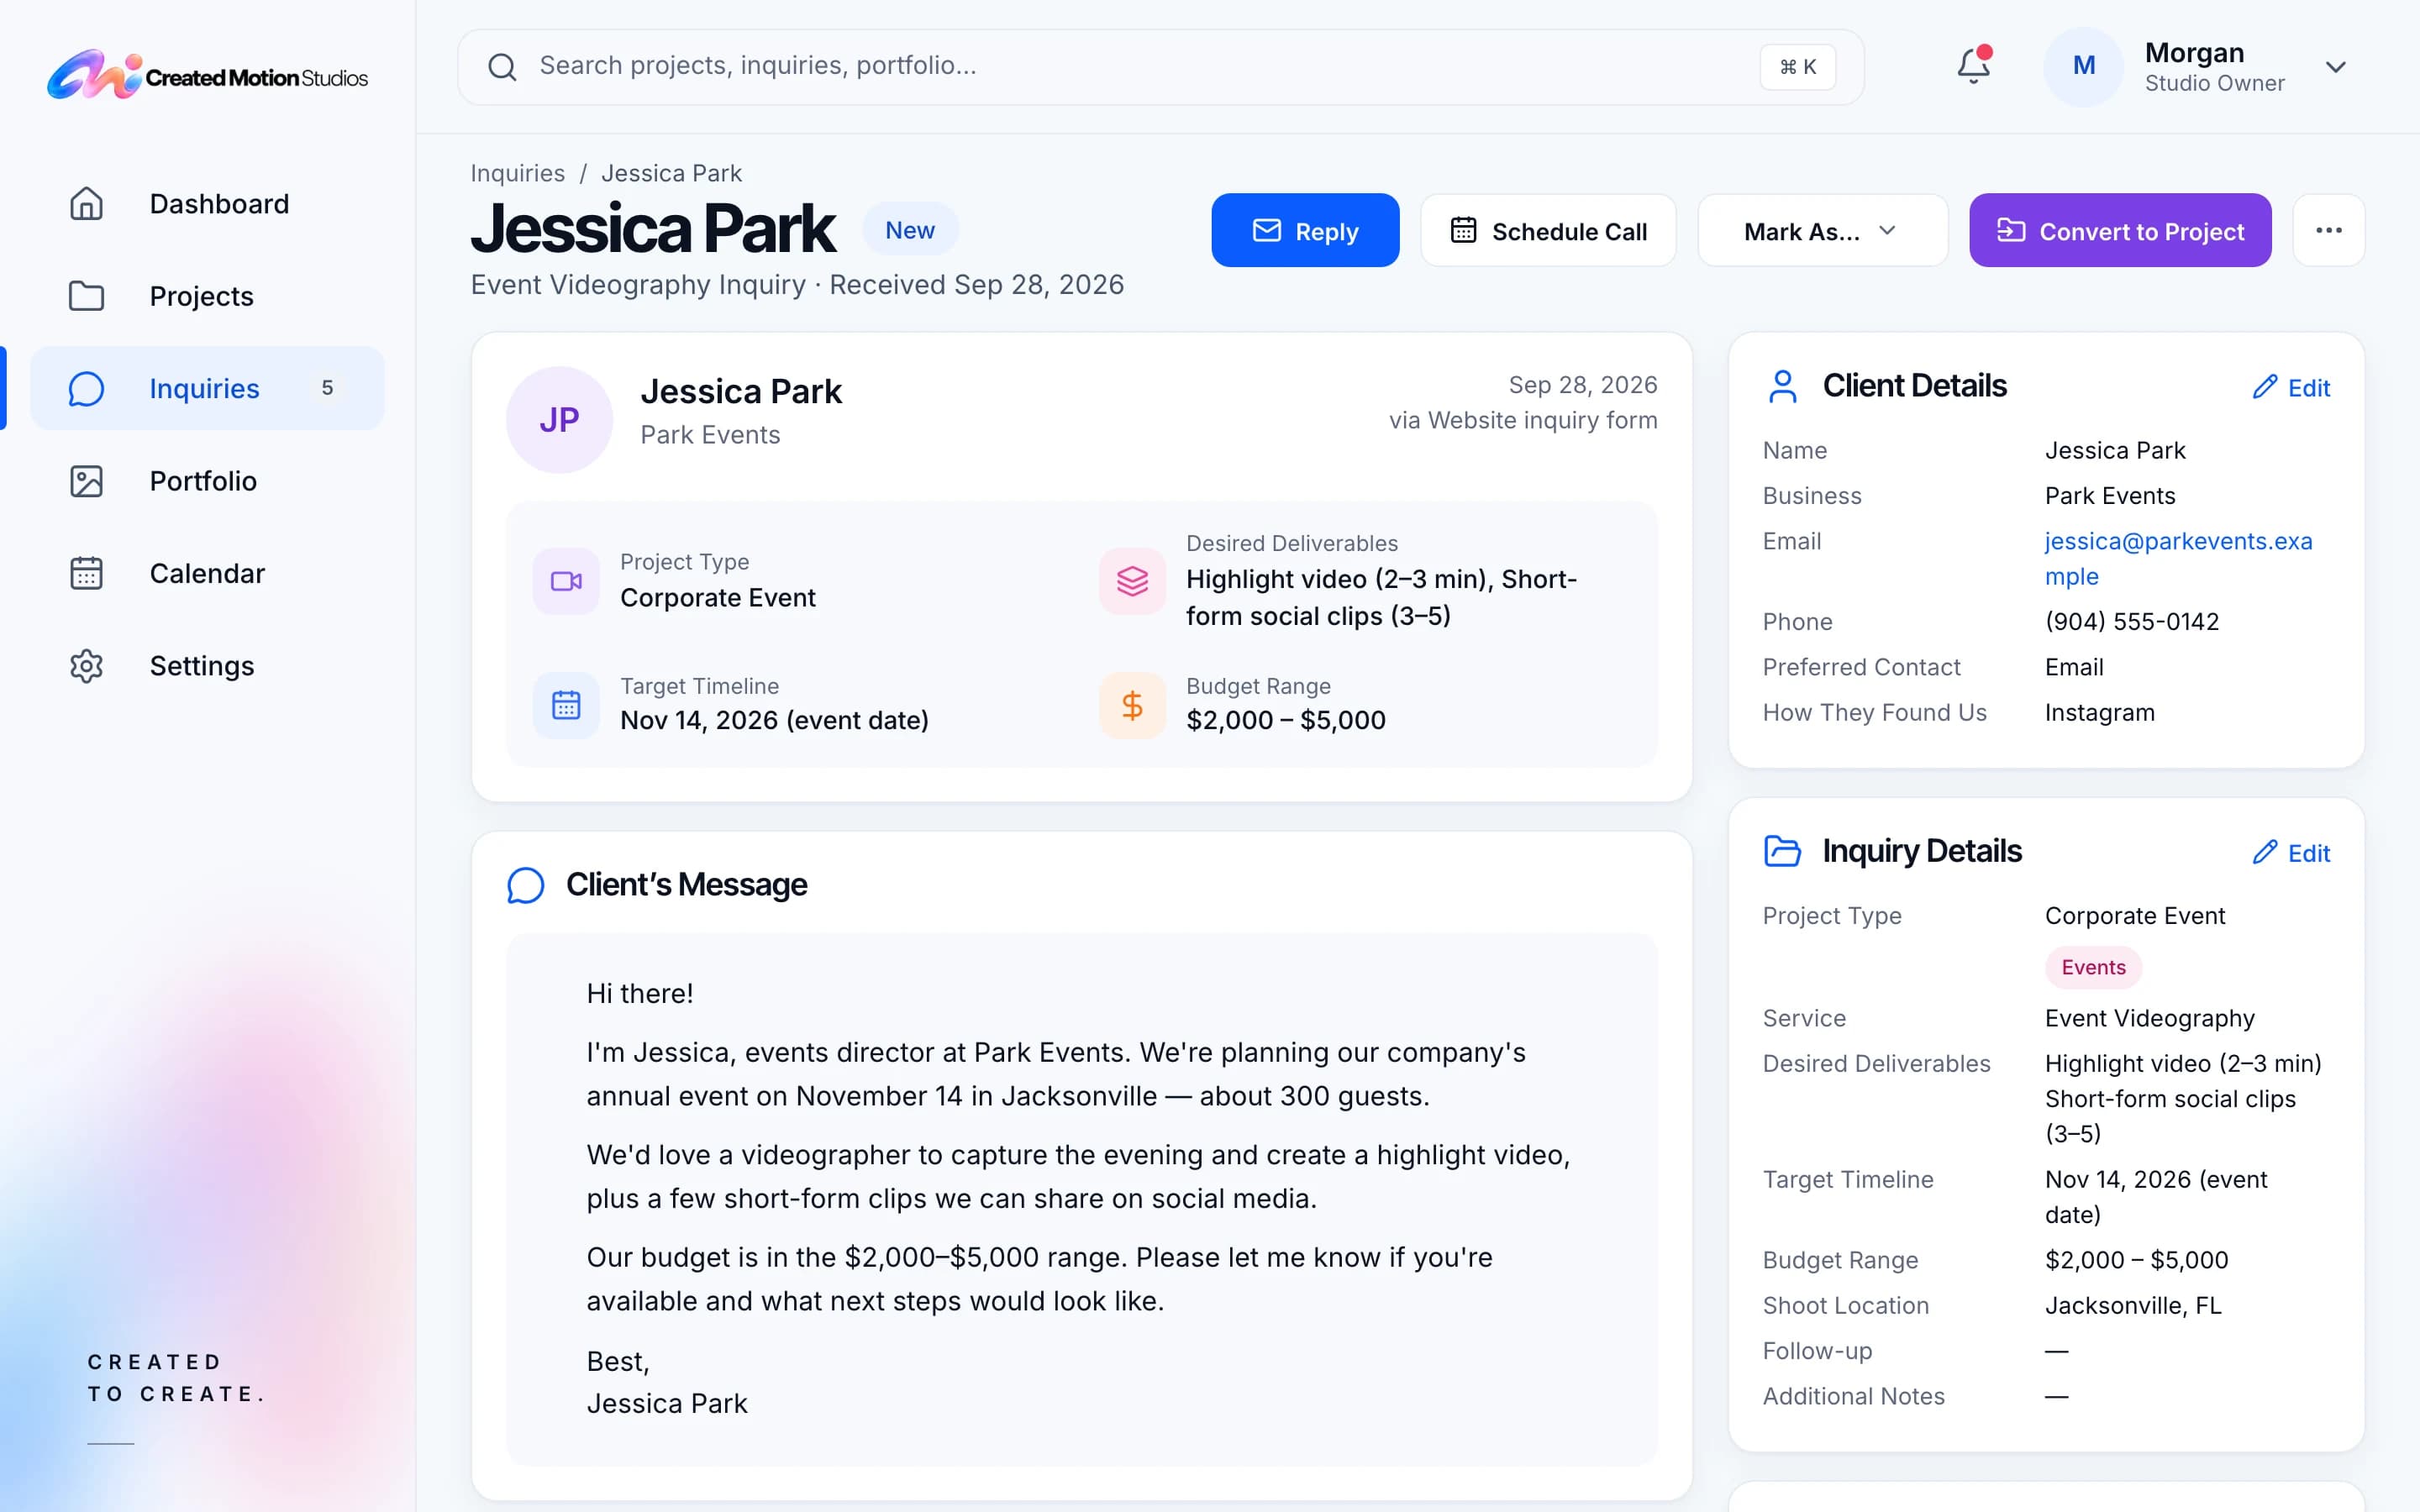Click the Inquiry Details folder icon
Screen dimensions: 2420x1512
click(x=1782, y=851)
